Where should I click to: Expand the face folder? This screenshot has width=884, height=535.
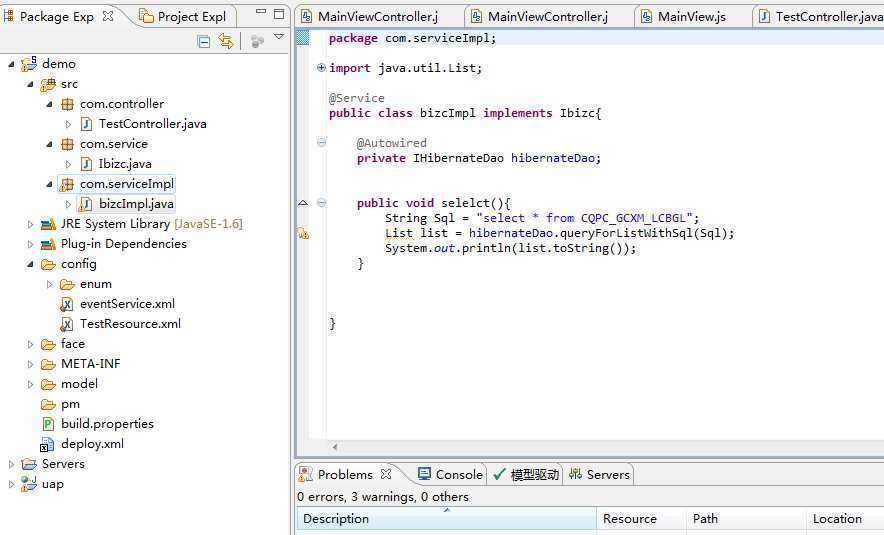(30, 344)
